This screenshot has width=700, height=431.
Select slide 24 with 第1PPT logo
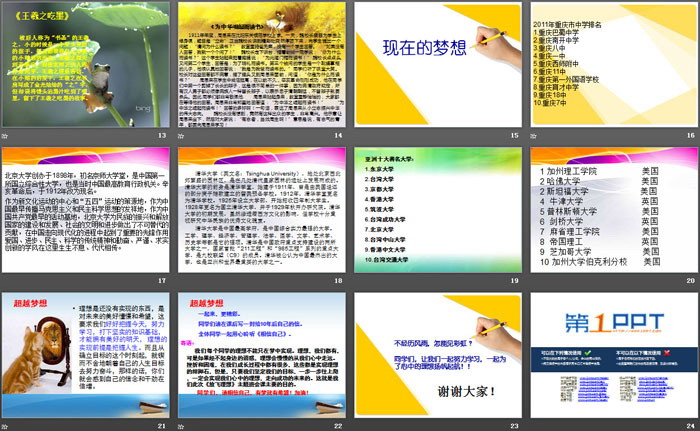[x=614, y=355]
